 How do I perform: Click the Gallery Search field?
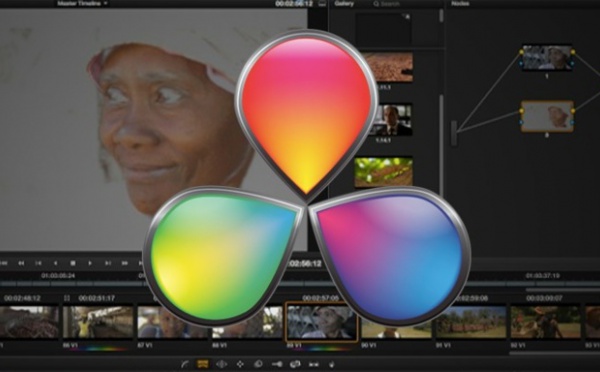click(406, 4)
